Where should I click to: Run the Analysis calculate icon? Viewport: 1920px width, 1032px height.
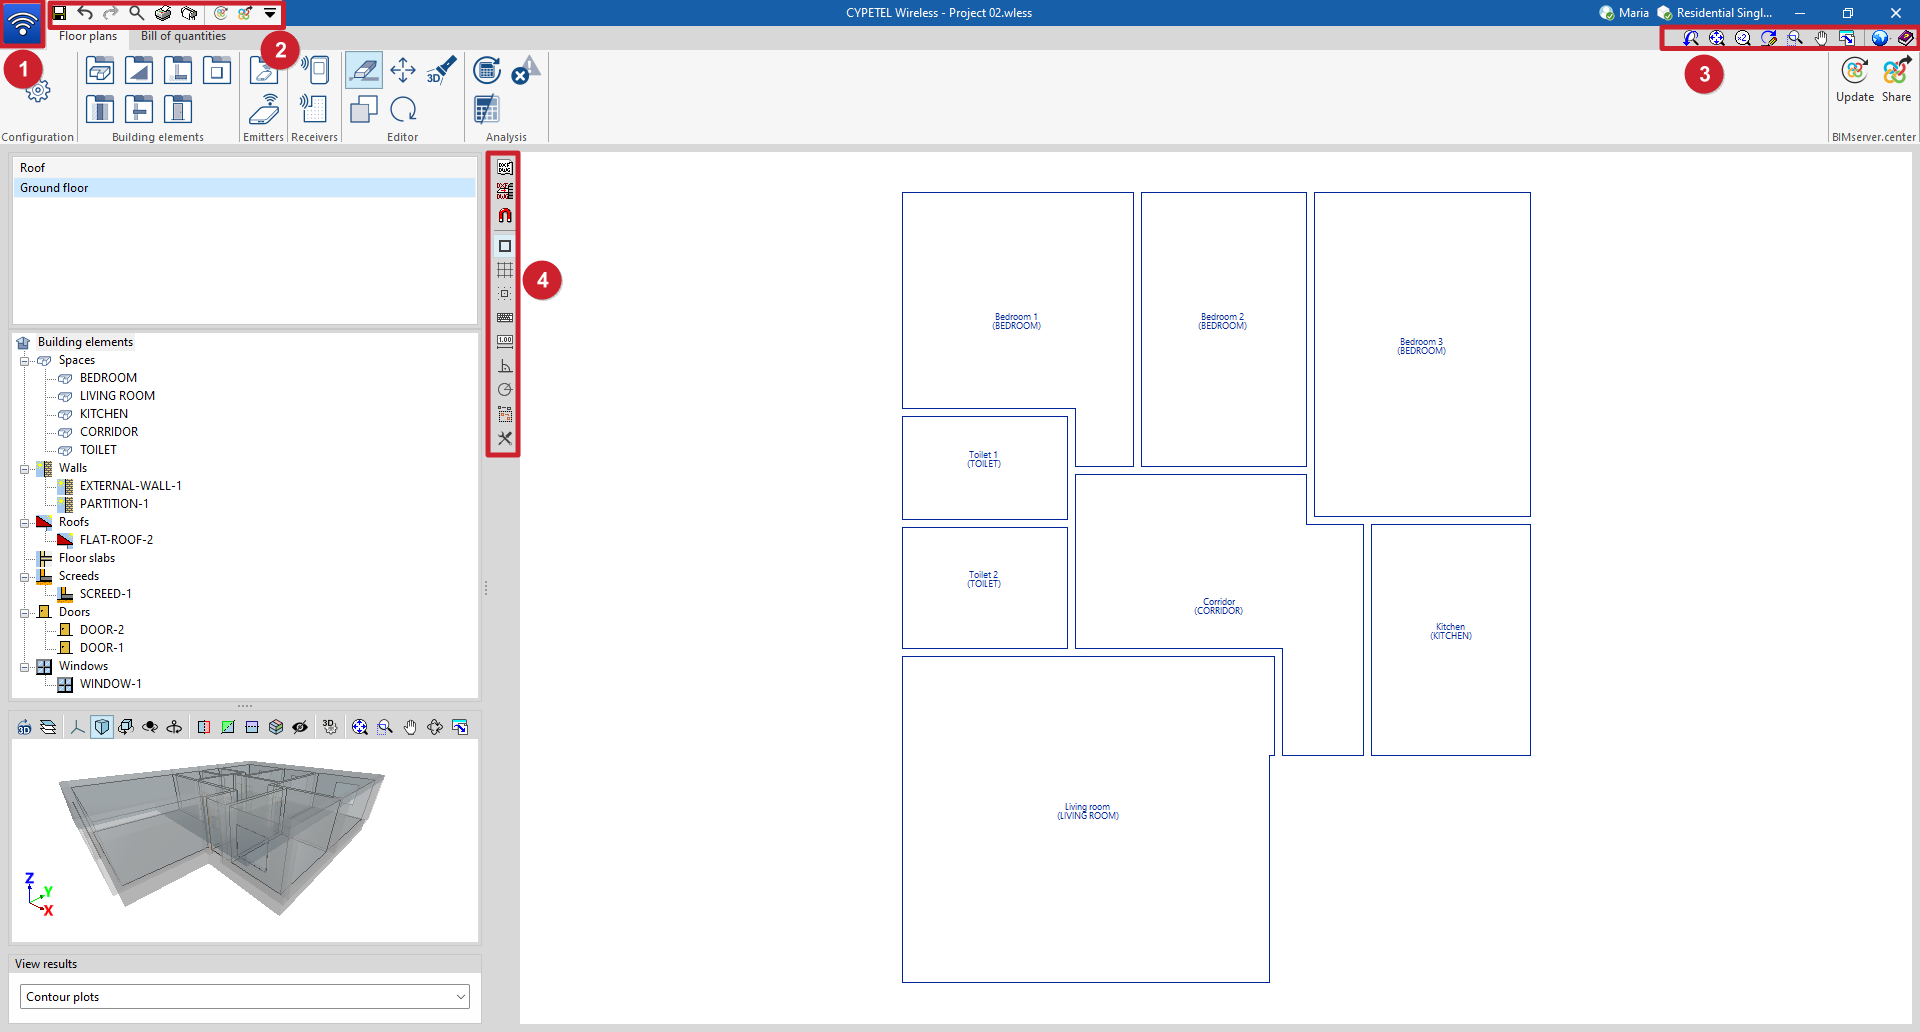coord(487,70)
